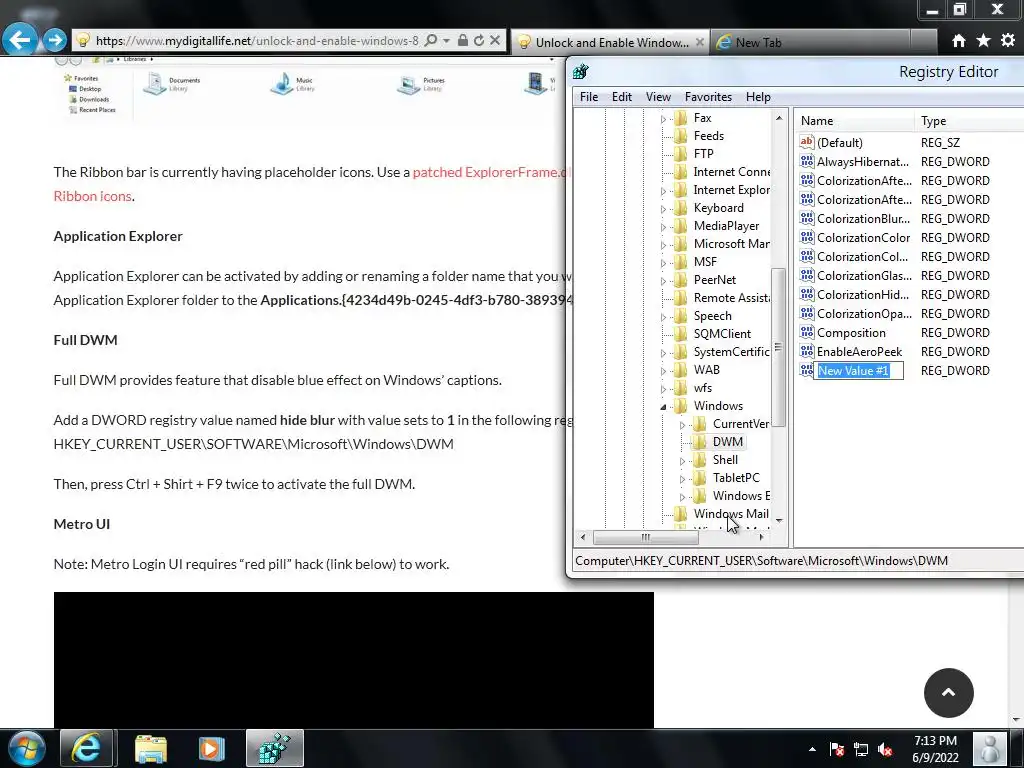Open IE Tools gear icon

1008,40
